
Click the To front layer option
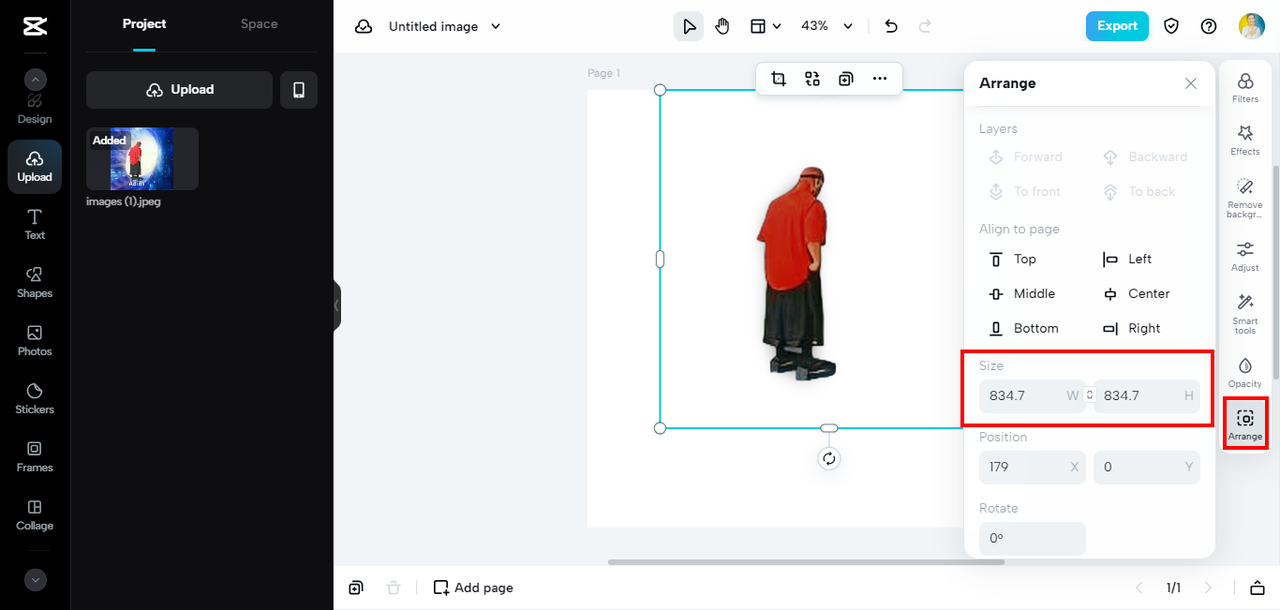[x=1024, y=191]
